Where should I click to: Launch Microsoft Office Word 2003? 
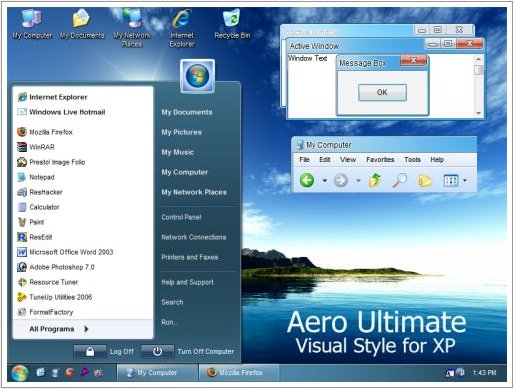(x=65, y=252)
